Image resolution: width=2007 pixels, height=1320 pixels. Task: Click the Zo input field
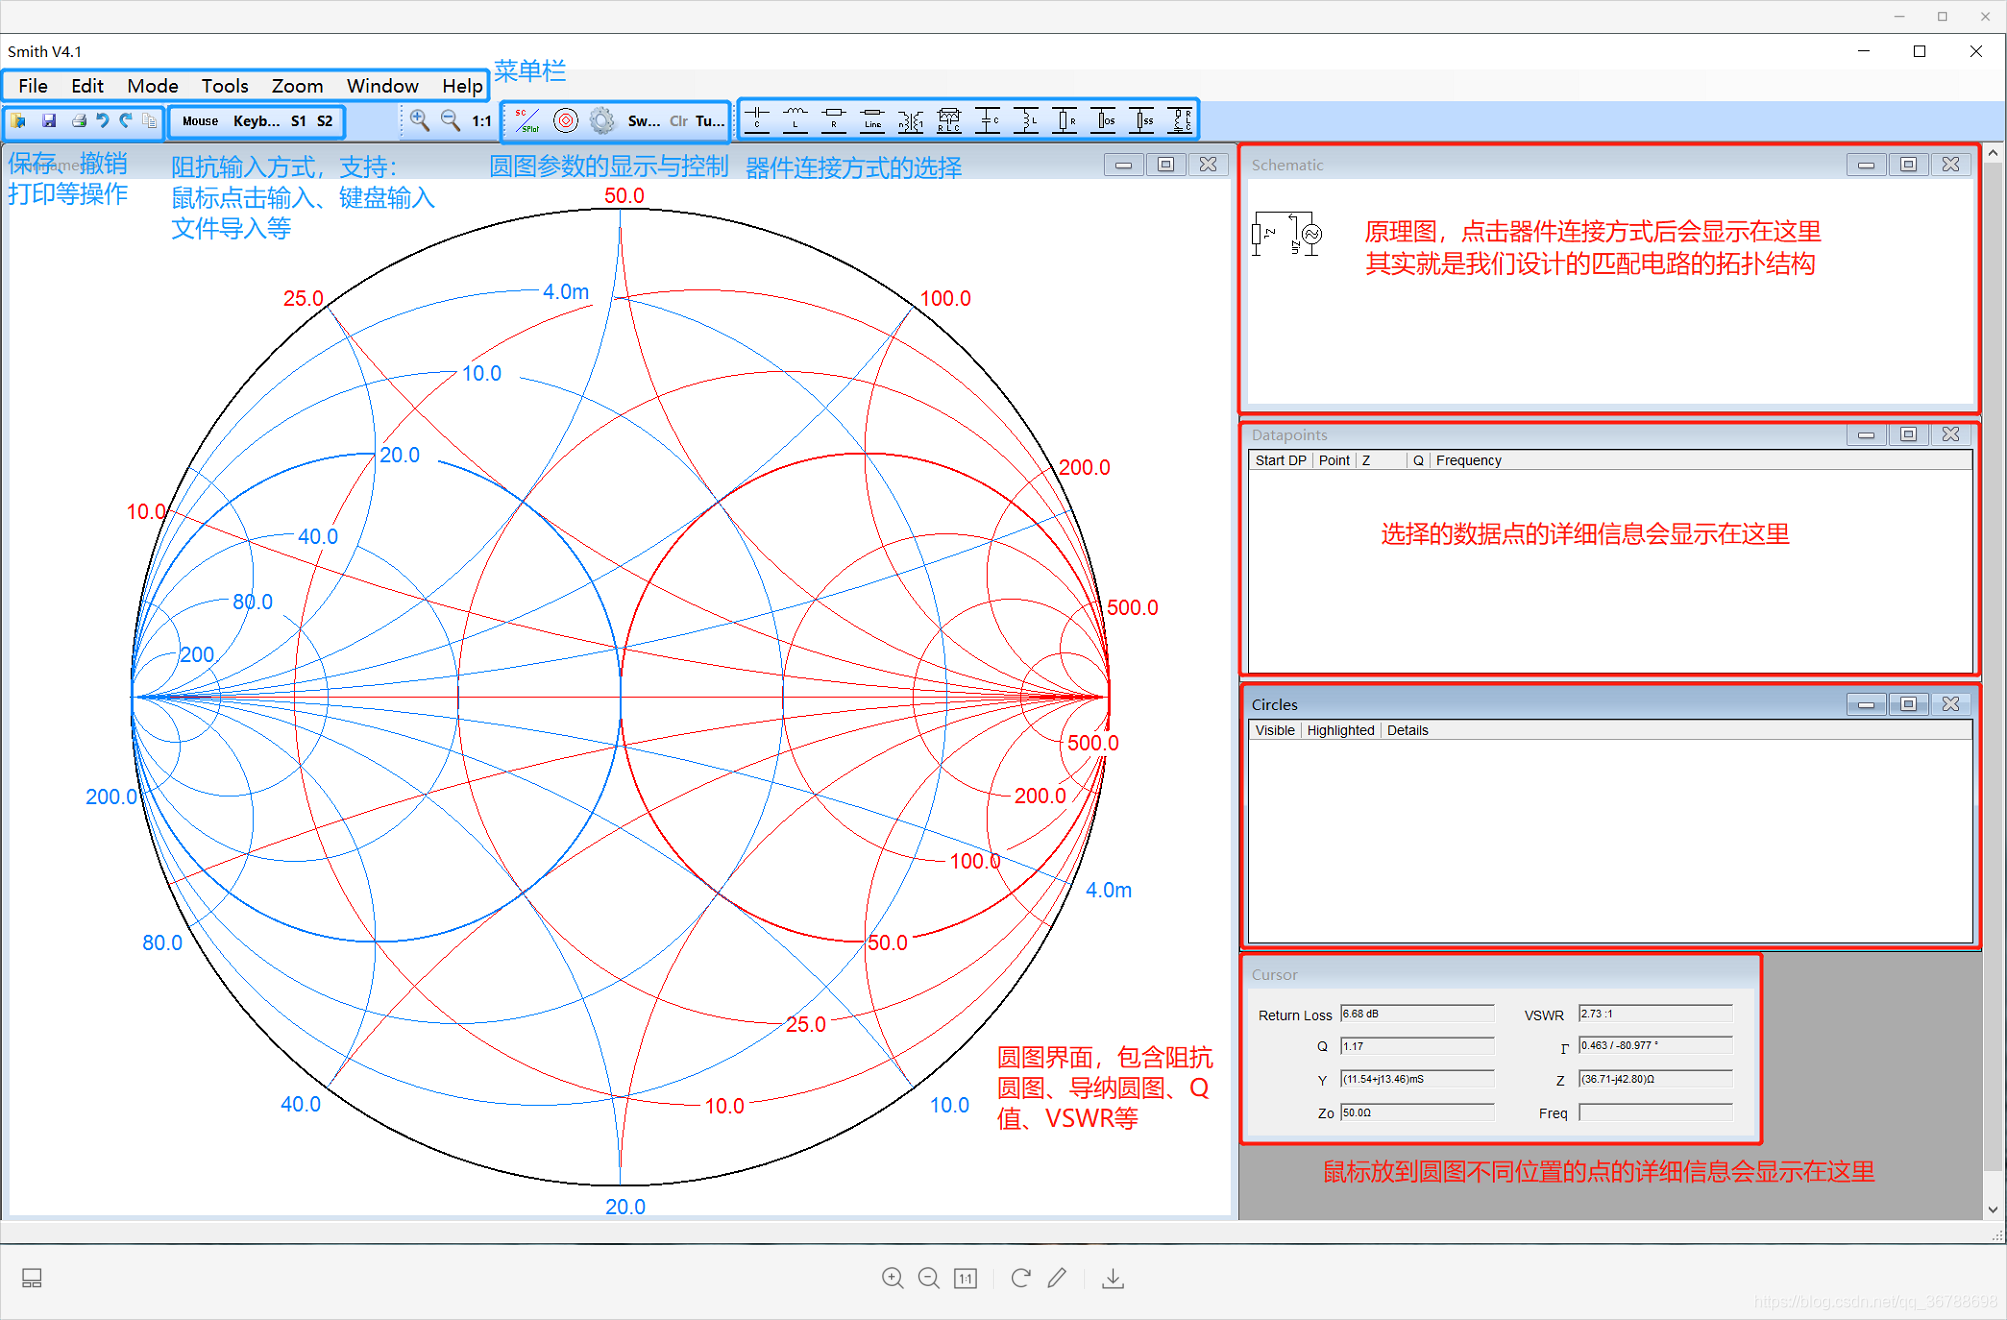click(1416, 1112)
